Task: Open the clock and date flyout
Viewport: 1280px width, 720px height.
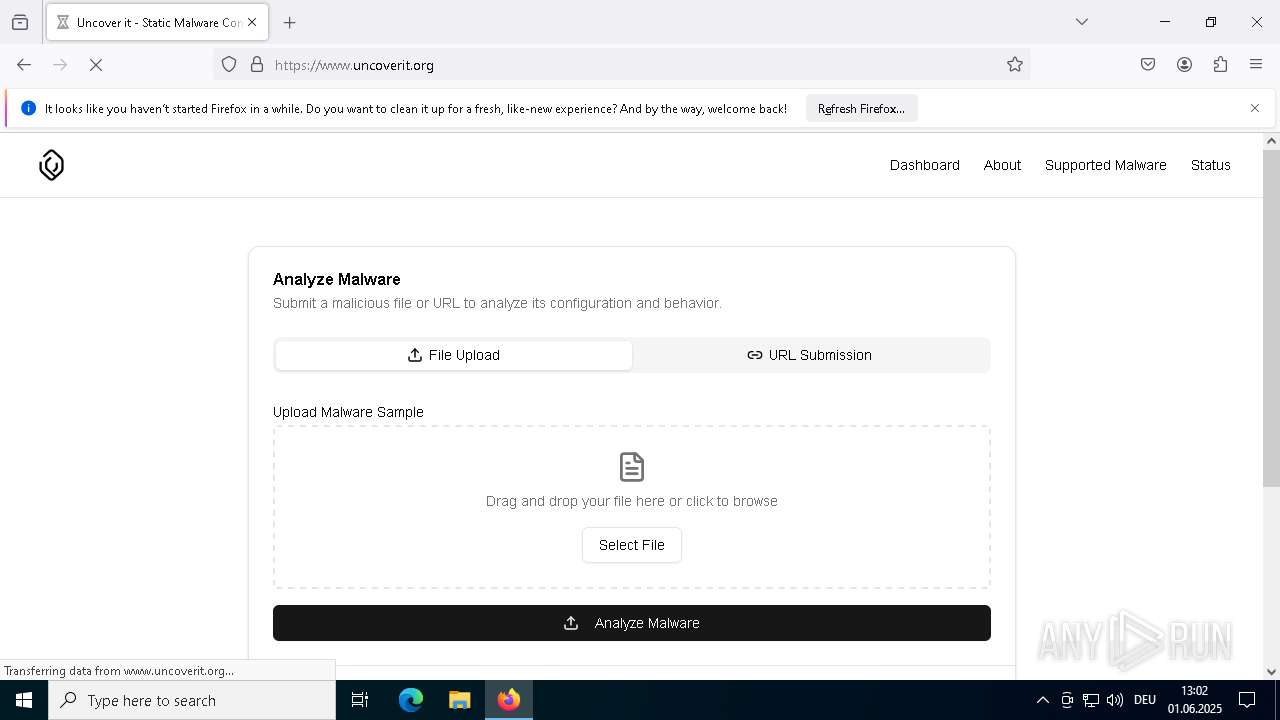Action: pyautogui.click(x=1195, y=700)
